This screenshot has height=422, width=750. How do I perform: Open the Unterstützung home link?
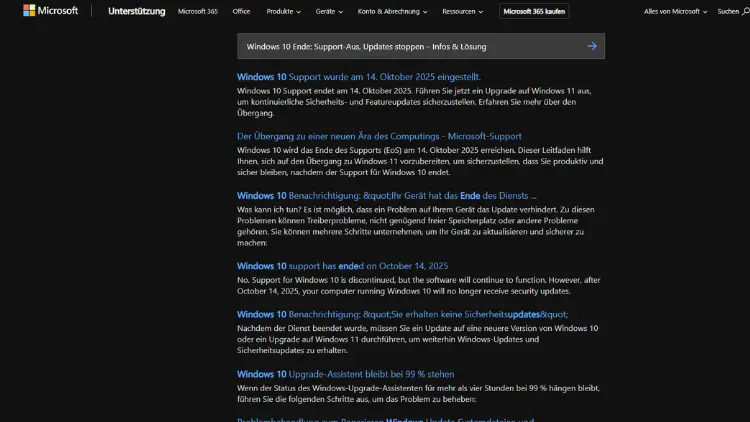click(x=136, y=11)
